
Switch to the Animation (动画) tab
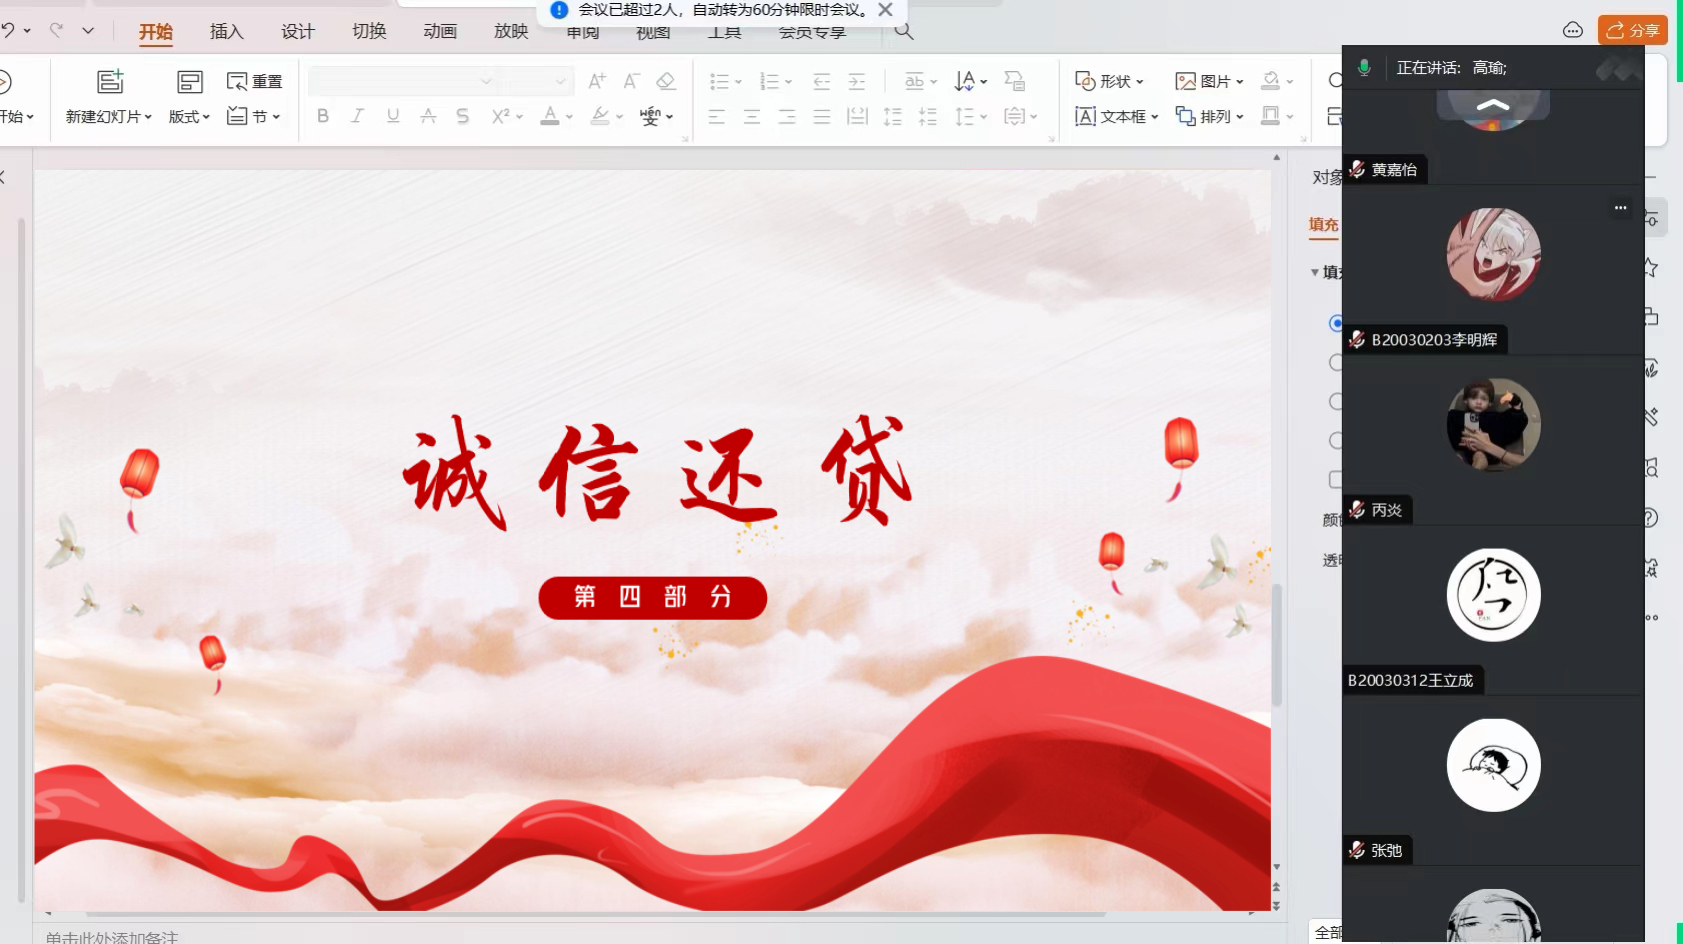(440, 31)
